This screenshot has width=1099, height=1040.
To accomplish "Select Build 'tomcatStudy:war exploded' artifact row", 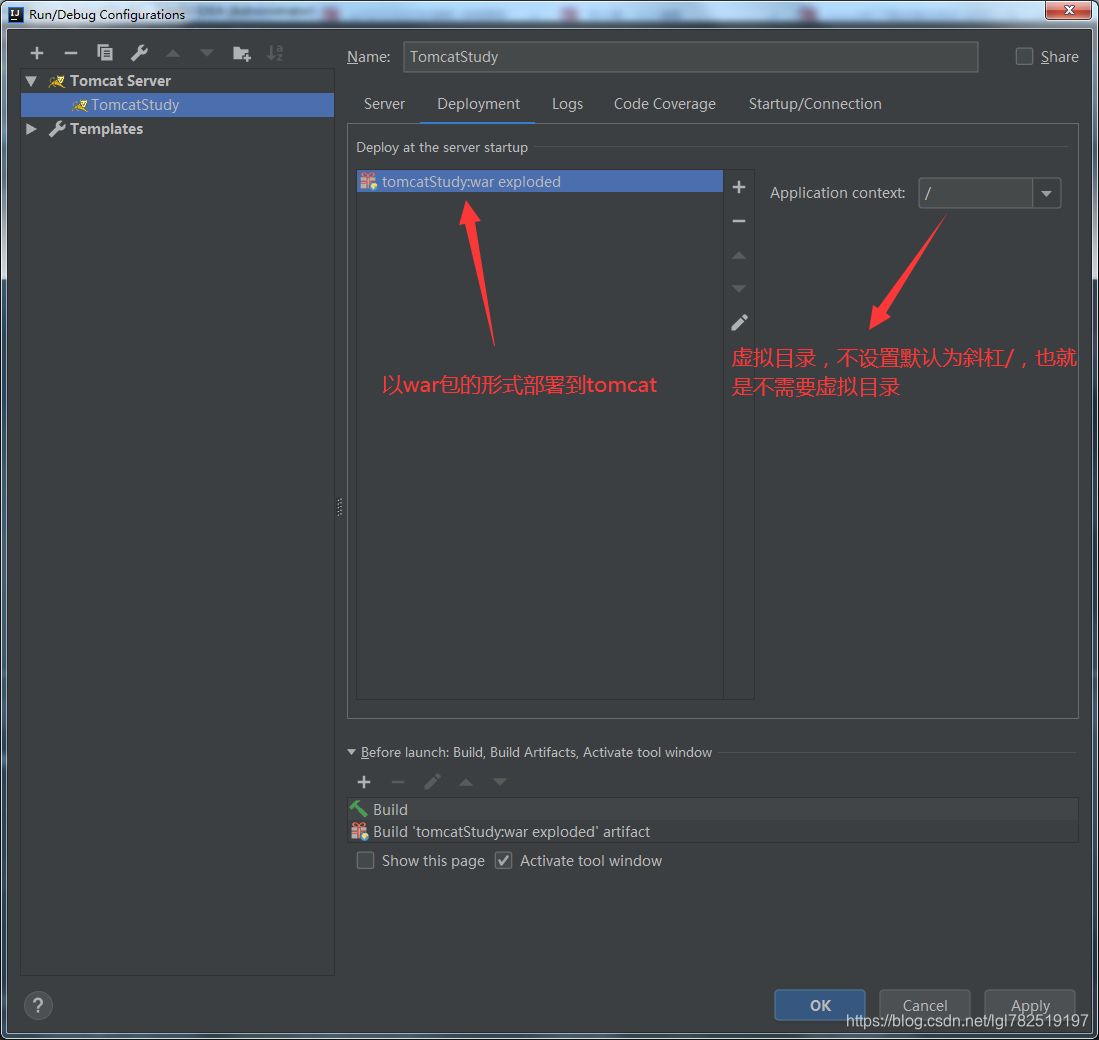I will (x=713, y=832).
